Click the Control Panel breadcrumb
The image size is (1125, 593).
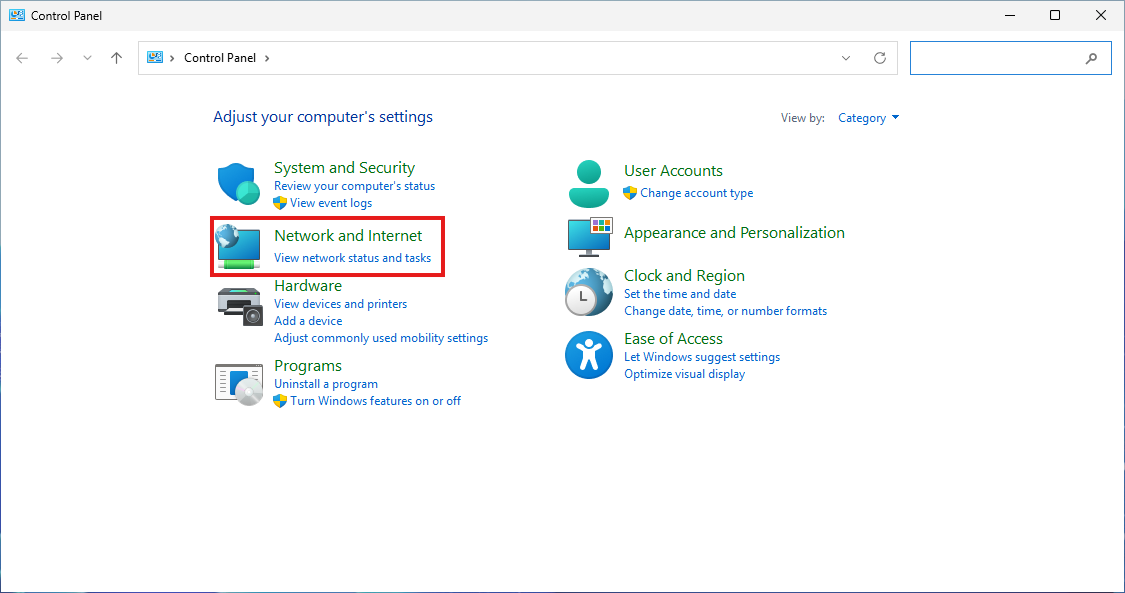pos(220,58)
